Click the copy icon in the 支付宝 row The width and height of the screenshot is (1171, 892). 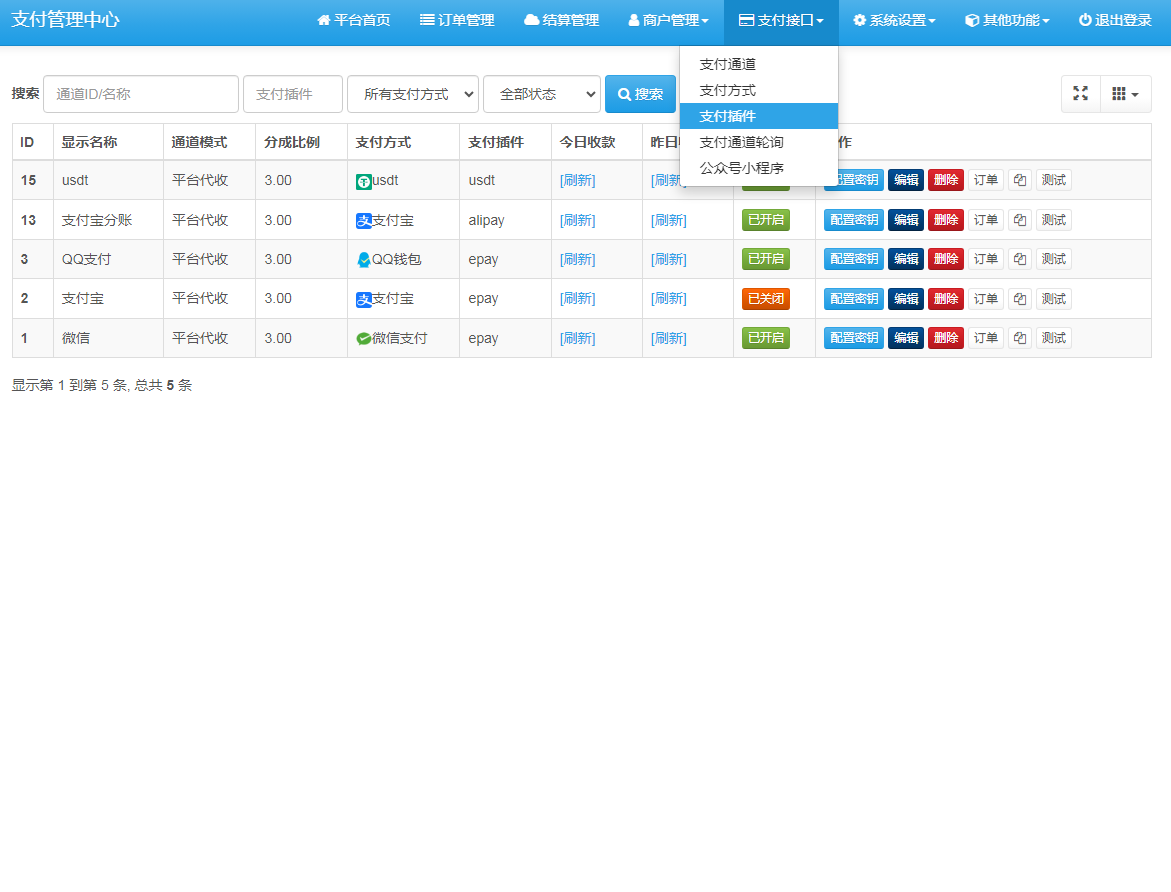tap(1019, 298)
